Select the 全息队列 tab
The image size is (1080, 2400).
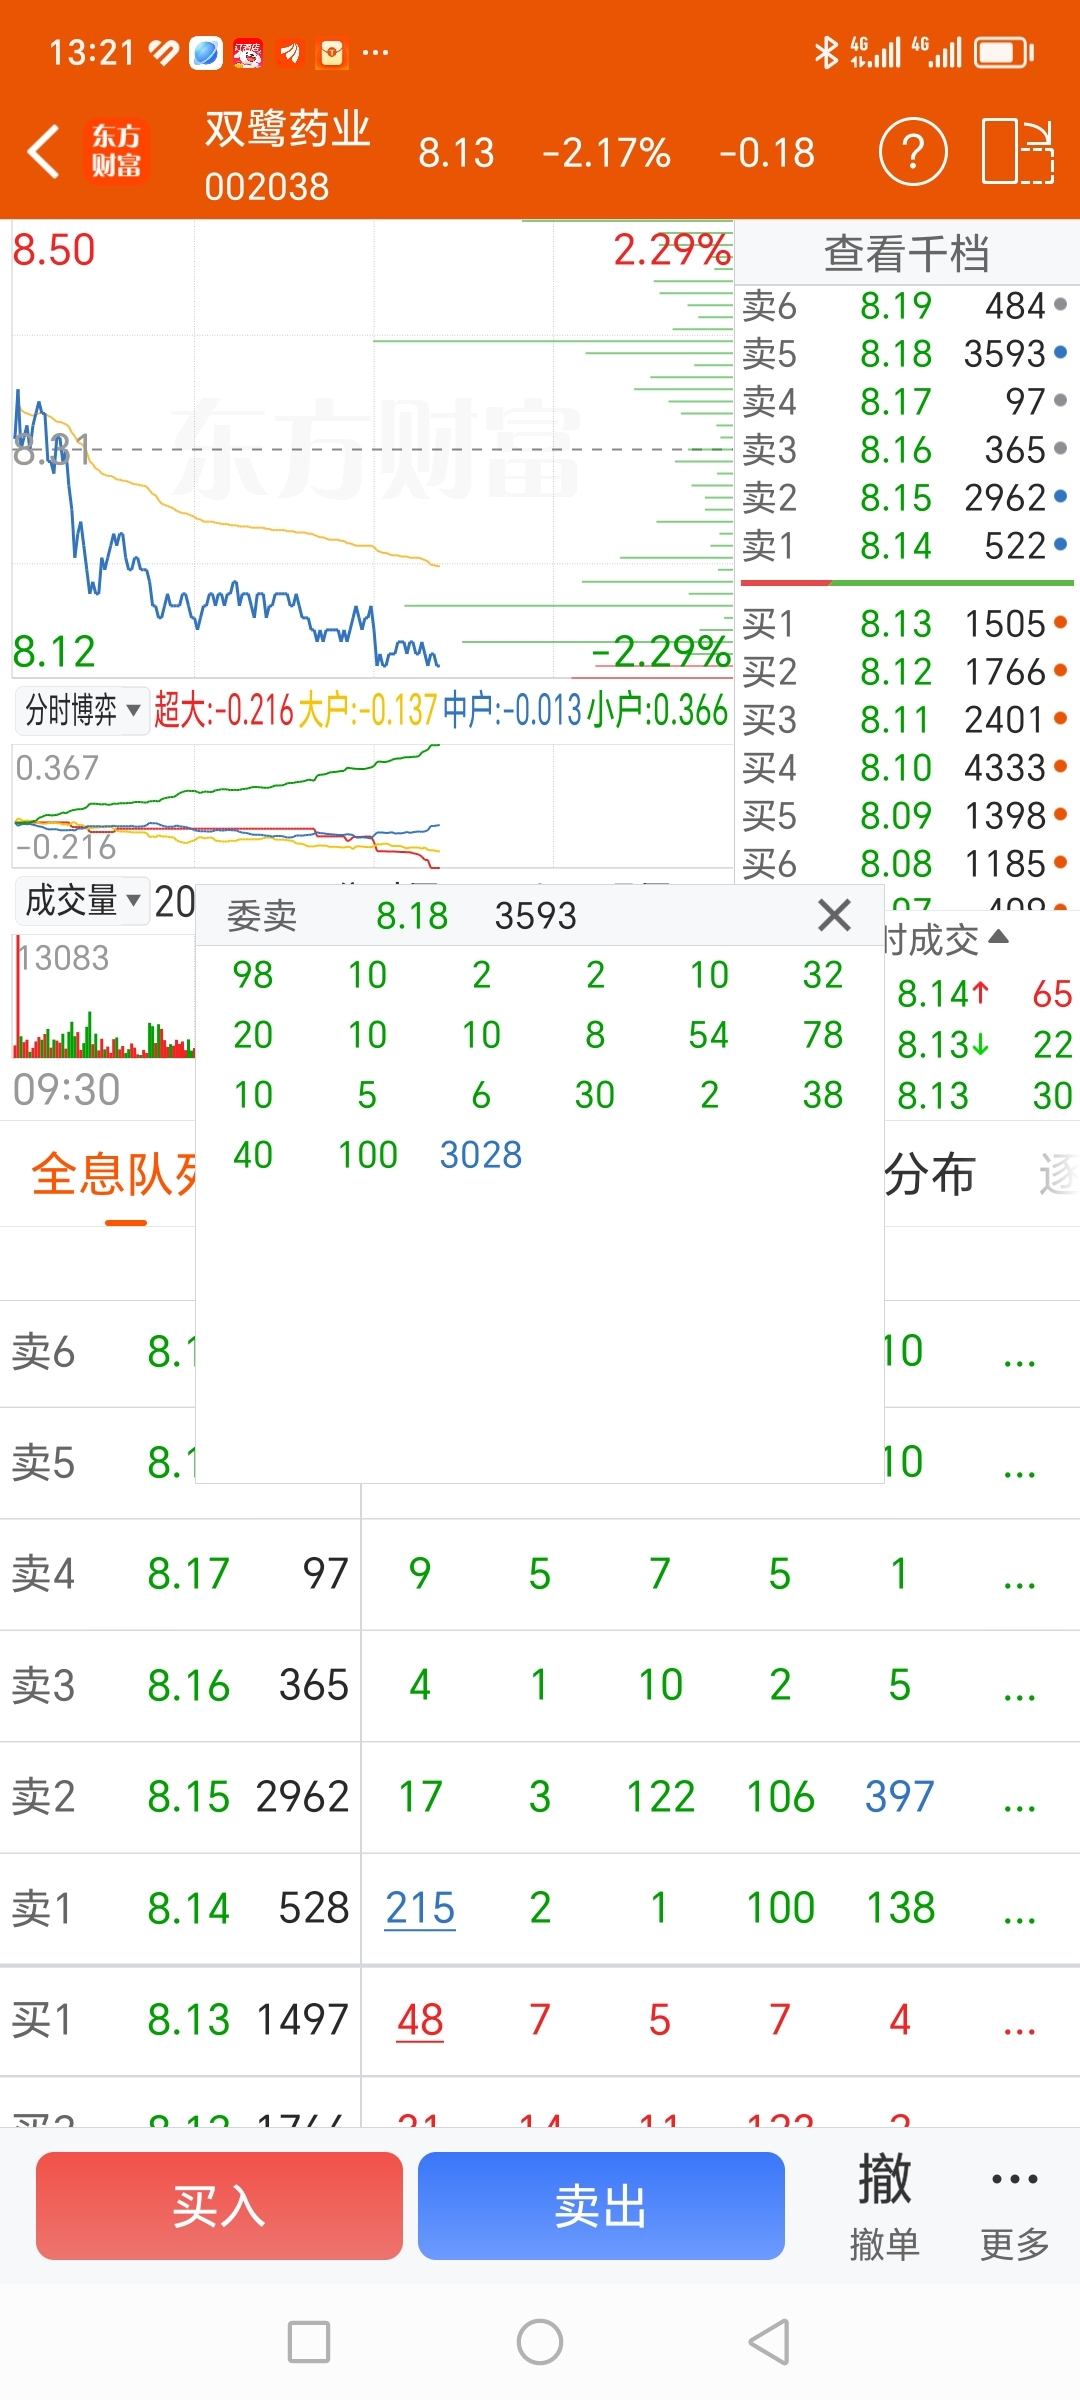point(114,1175)
